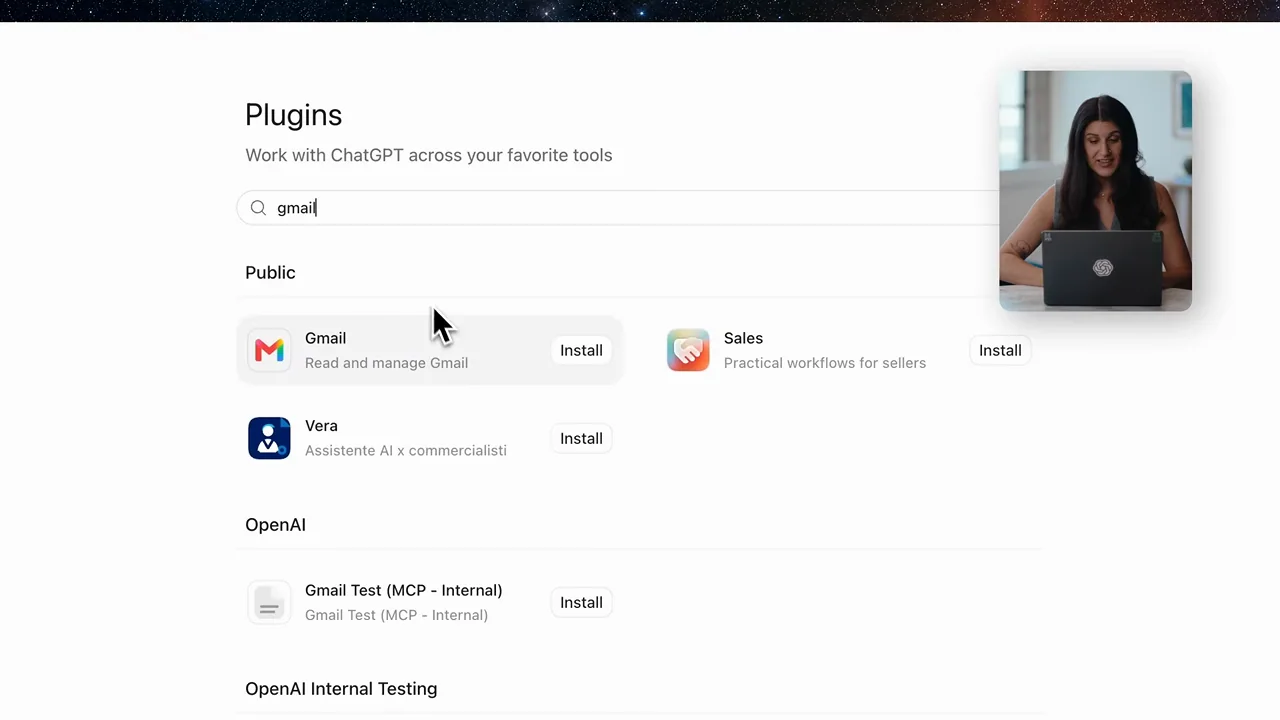Click the Plugins page heading
1280x720 pixels.
tap(293, 115)
